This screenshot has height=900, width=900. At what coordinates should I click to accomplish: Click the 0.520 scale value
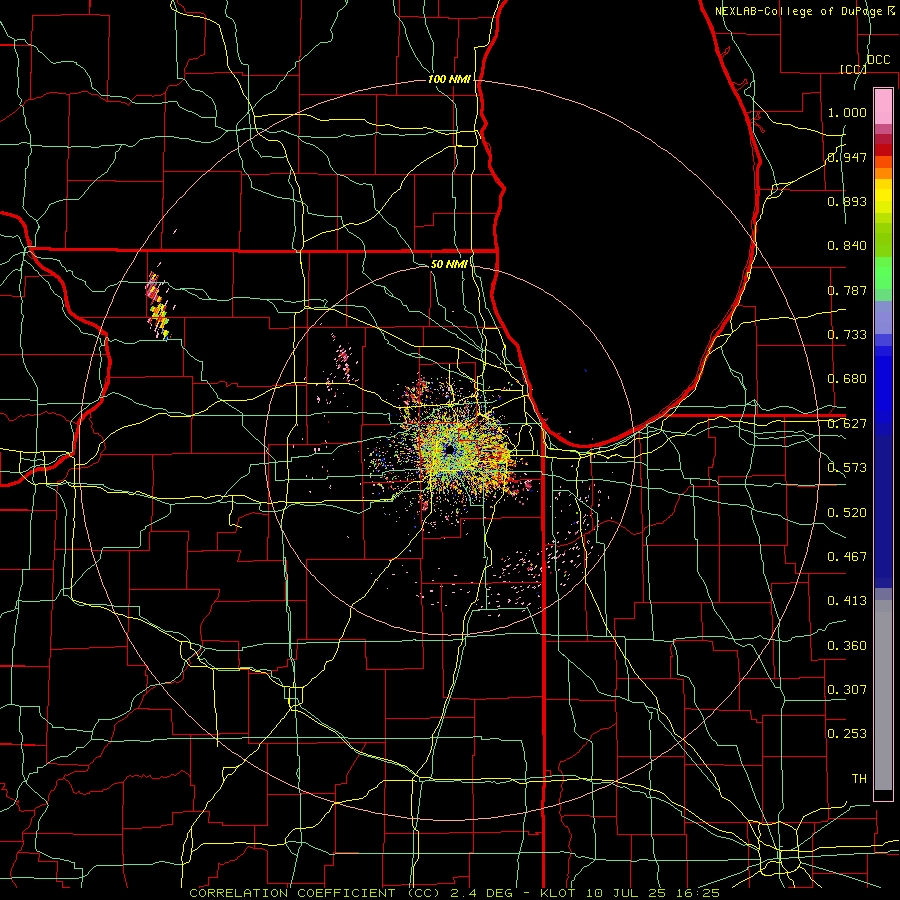[847, 513]
